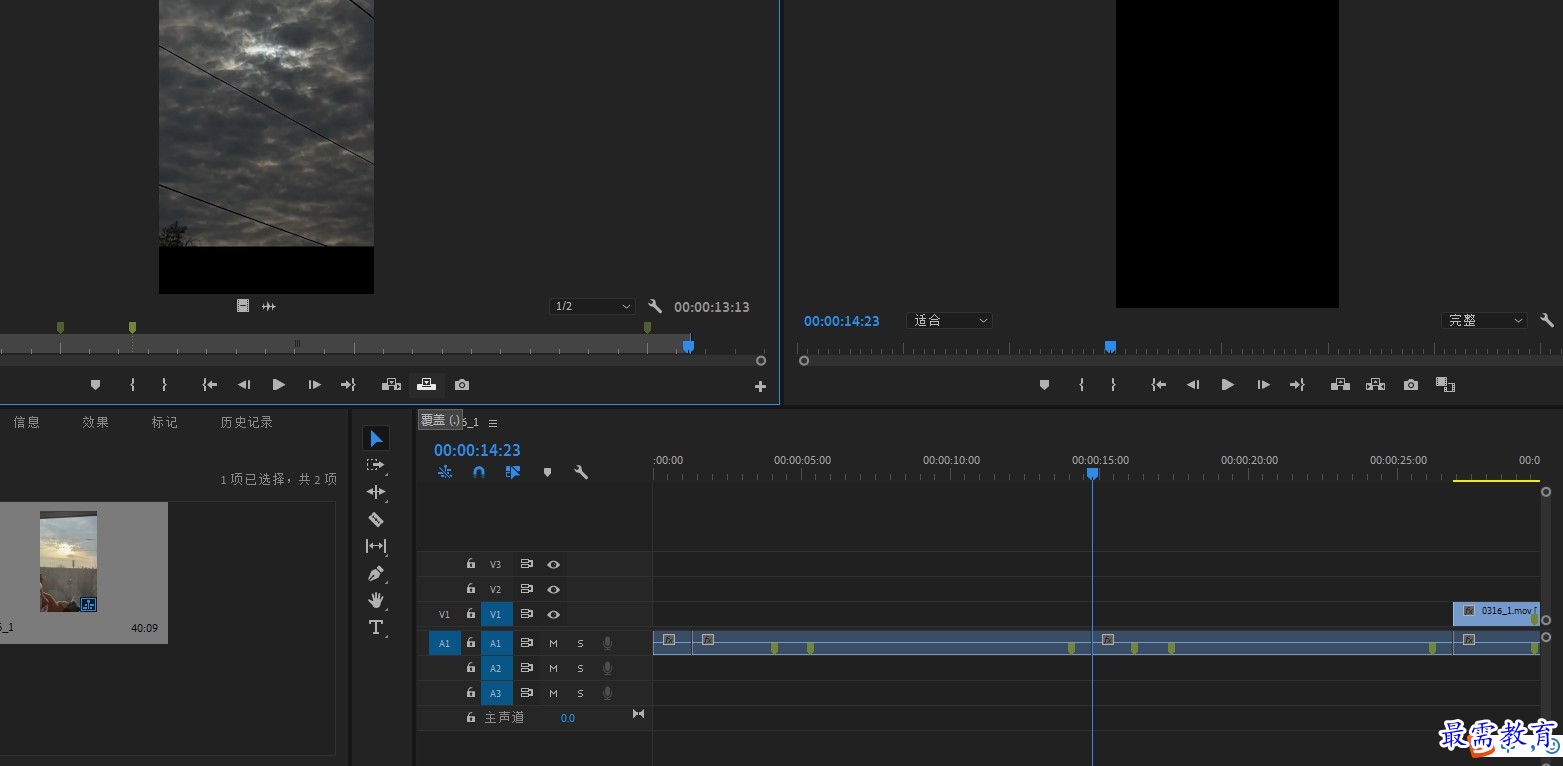Step forward one frame in Source monitor
This screenshot has width=1563, height=766.
[x=314, y=385]
